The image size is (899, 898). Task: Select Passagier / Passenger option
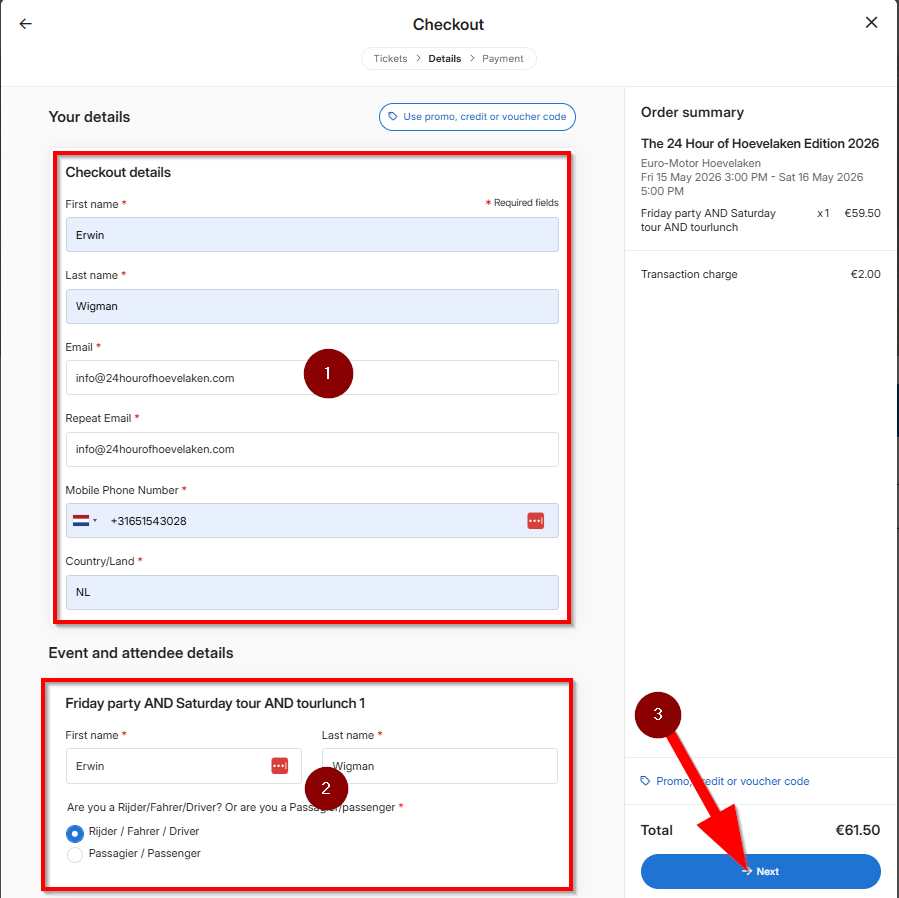click(x=75, y=854)
